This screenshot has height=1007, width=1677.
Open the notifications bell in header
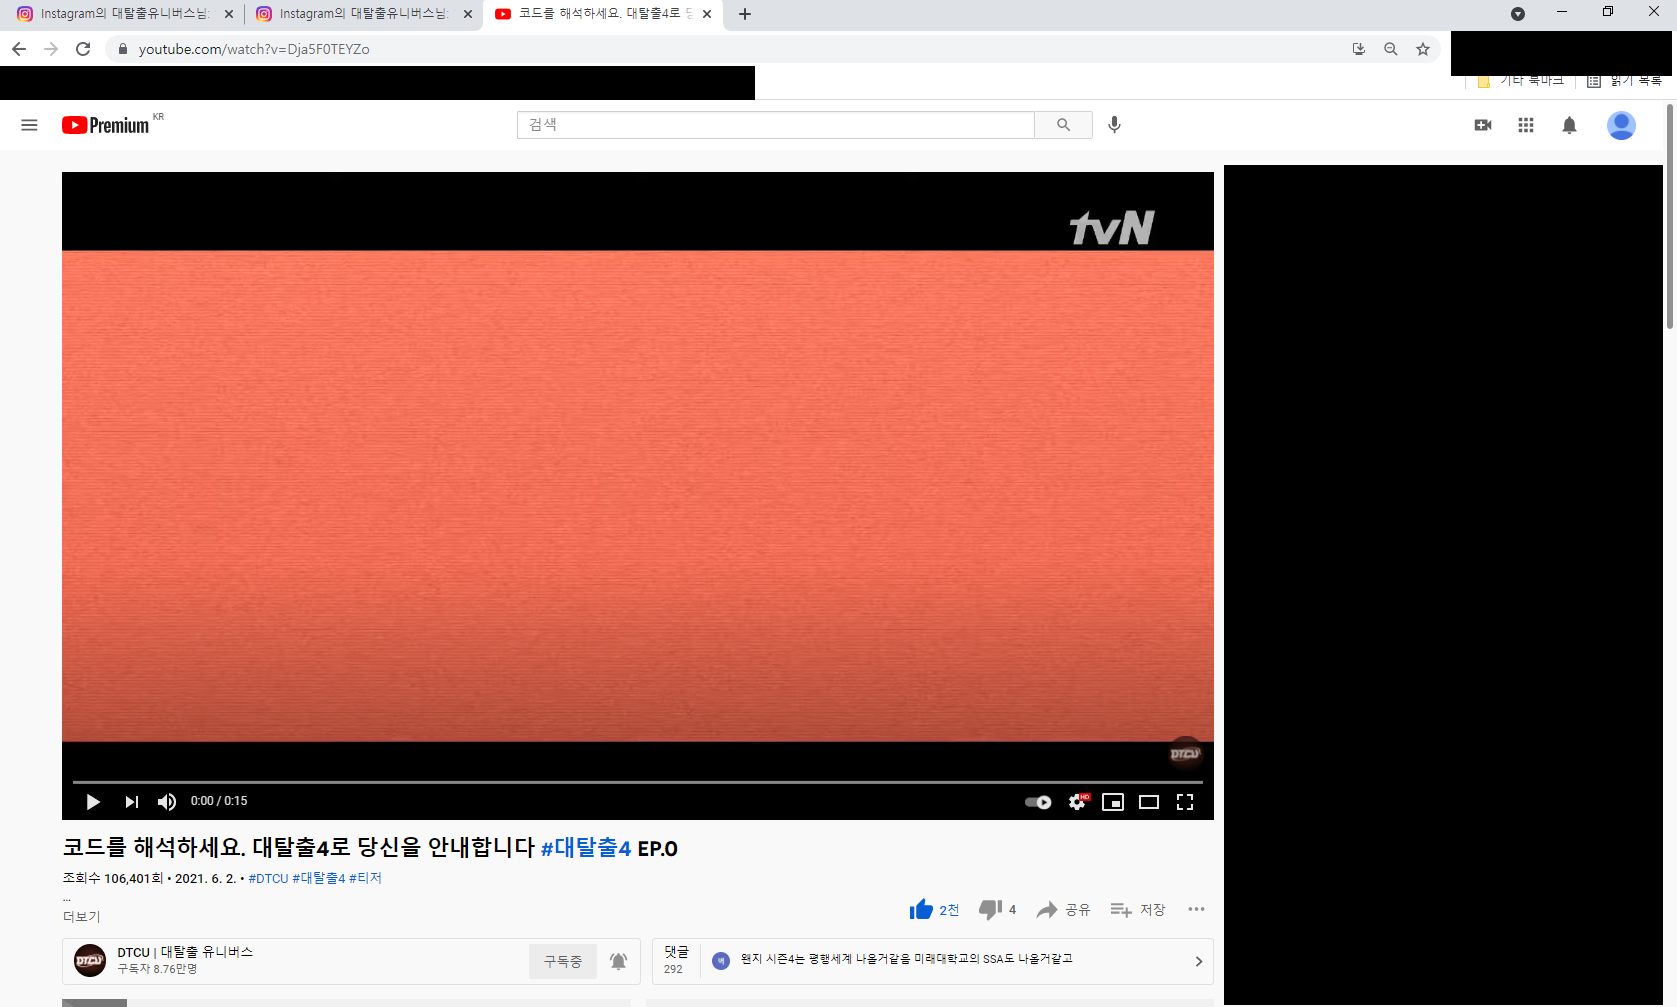coord(1570,125)
